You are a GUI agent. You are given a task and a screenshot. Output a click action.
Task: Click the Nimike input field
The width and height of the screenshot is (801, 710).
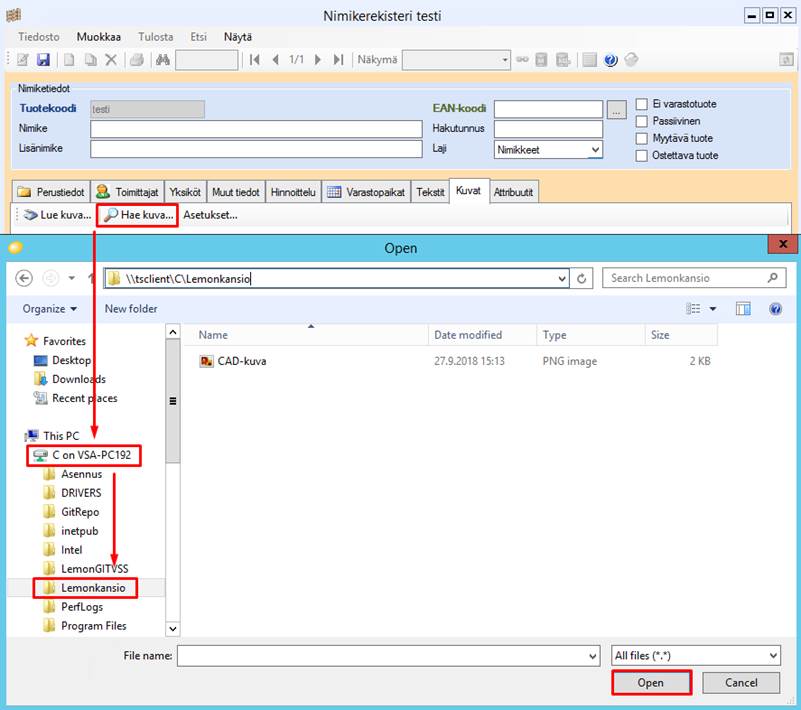coord(256,129)
